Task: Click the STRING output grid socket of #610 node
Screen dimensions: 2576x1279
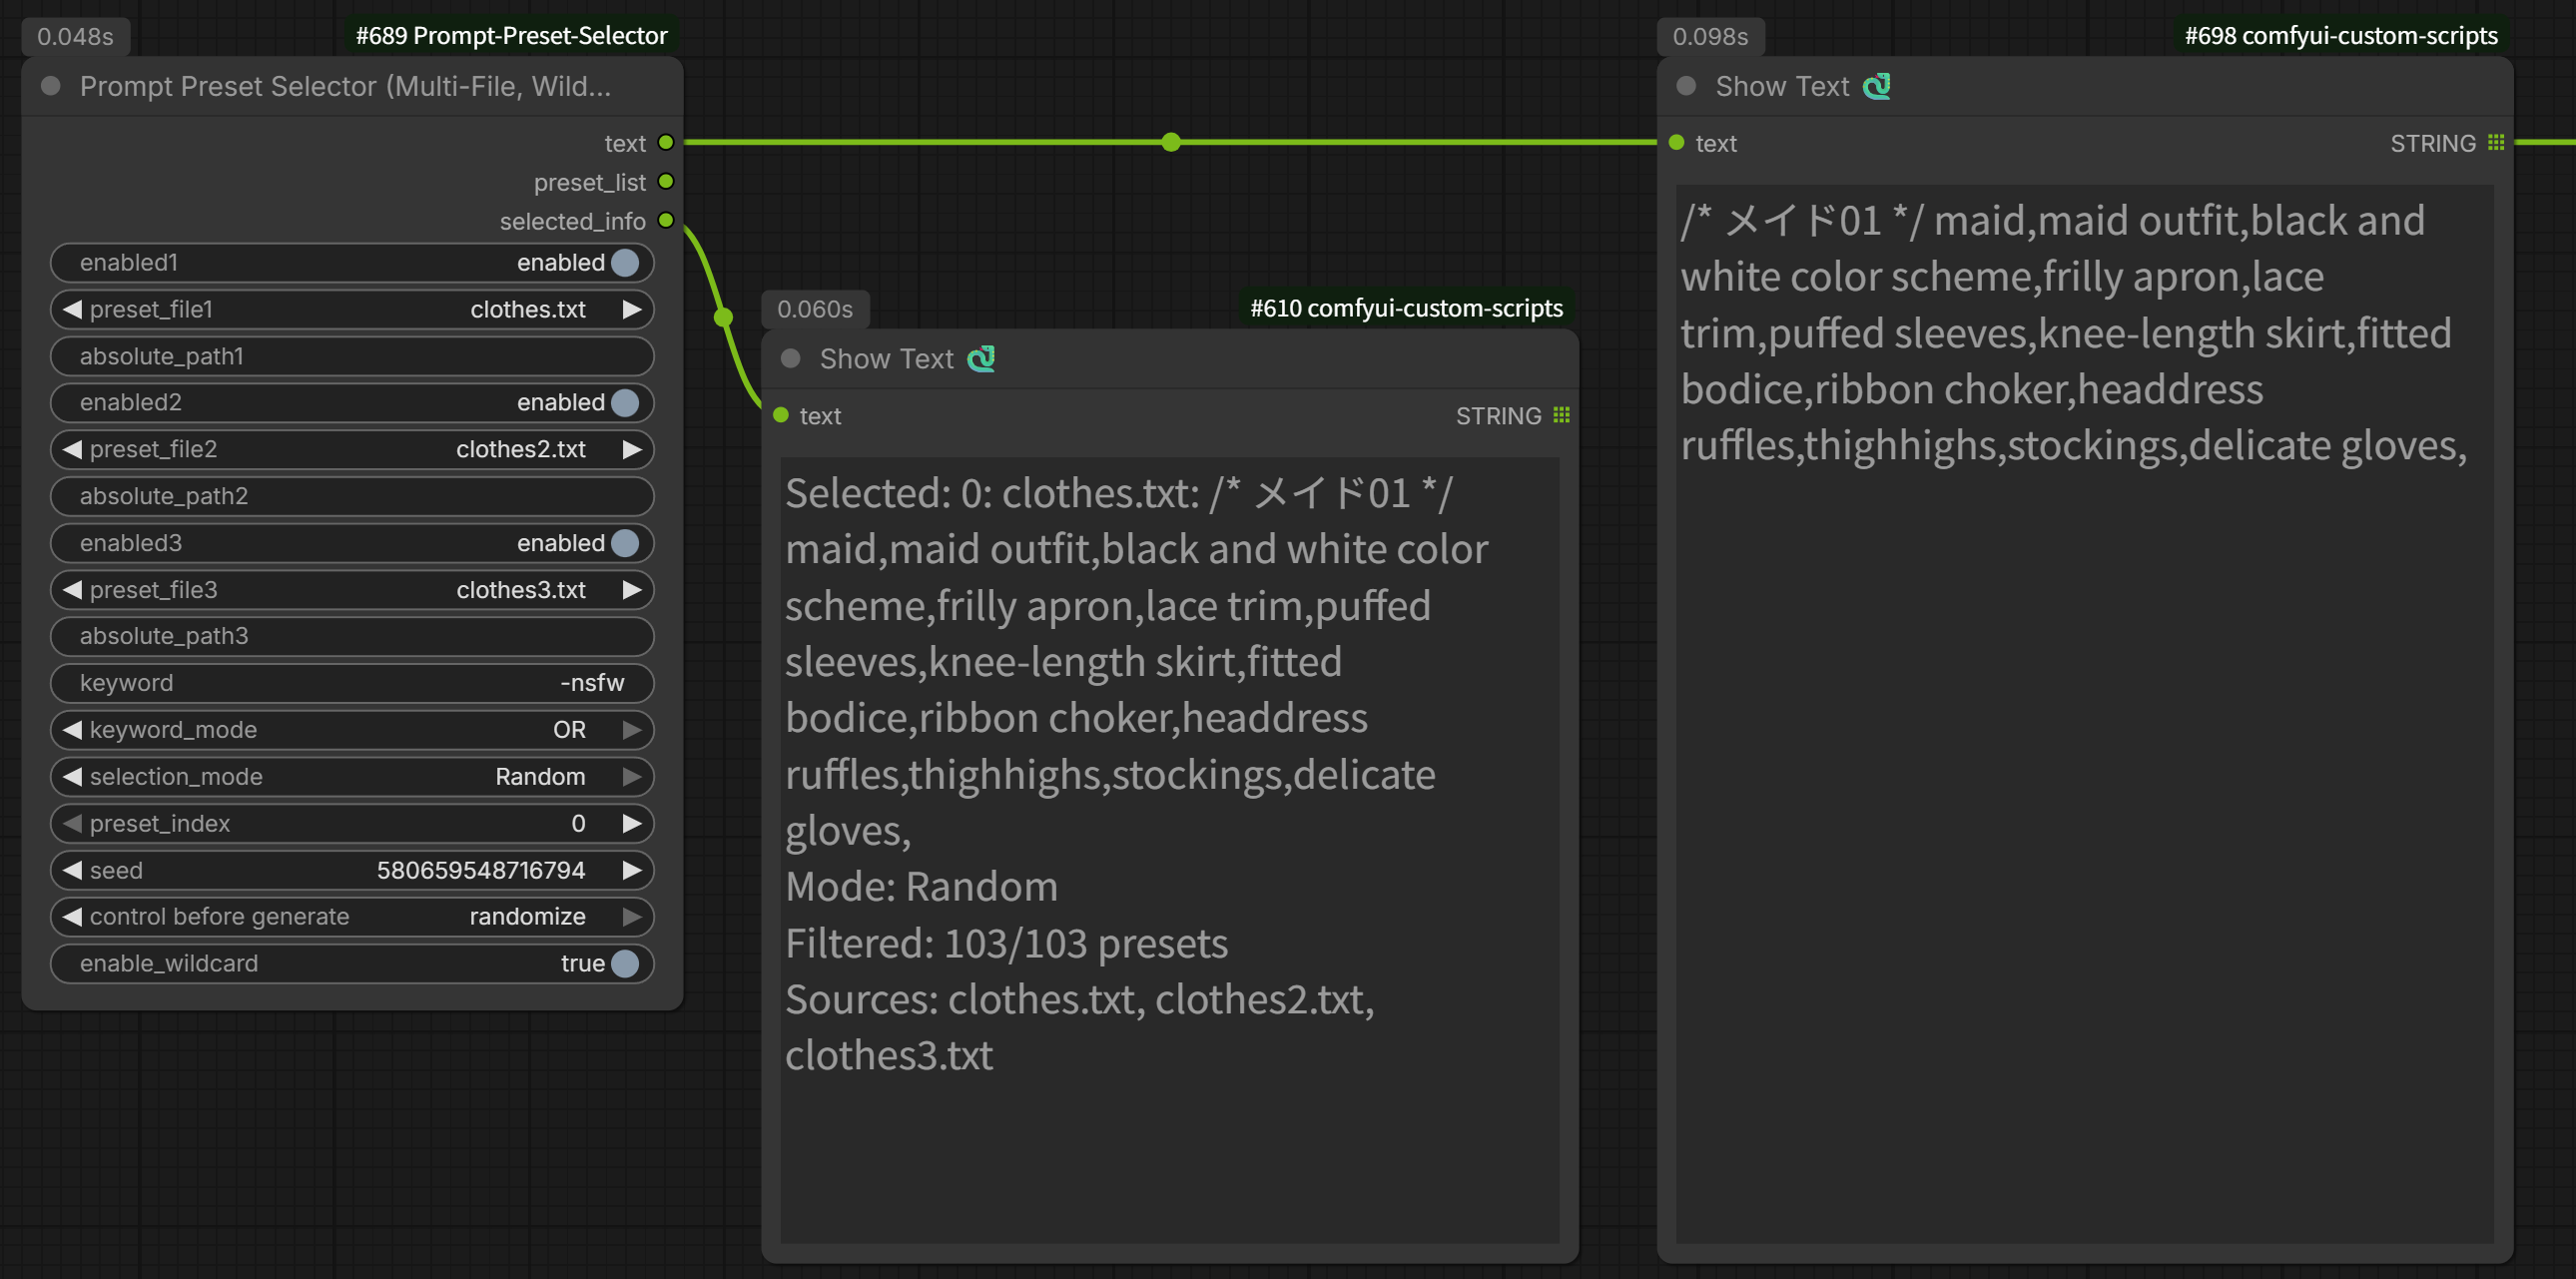Action: pyautogui.click(x=1561, y=415)
